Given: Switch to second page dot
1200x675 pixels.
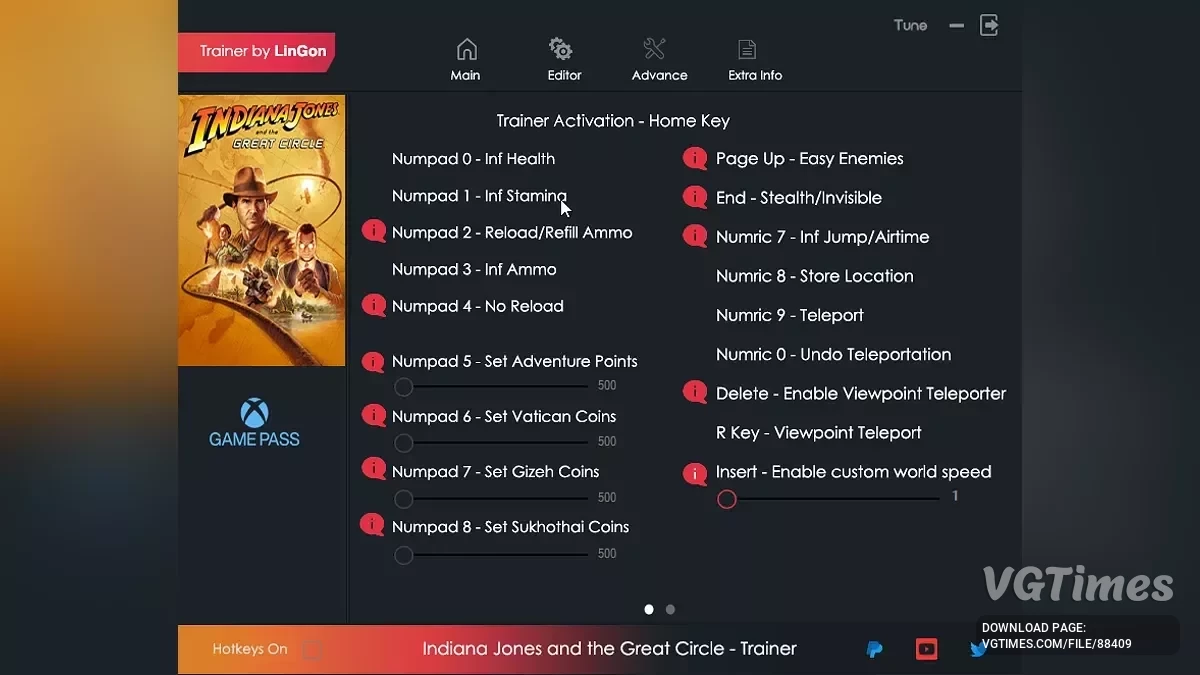Looking at the screenshot, I should tap(670, 609).
